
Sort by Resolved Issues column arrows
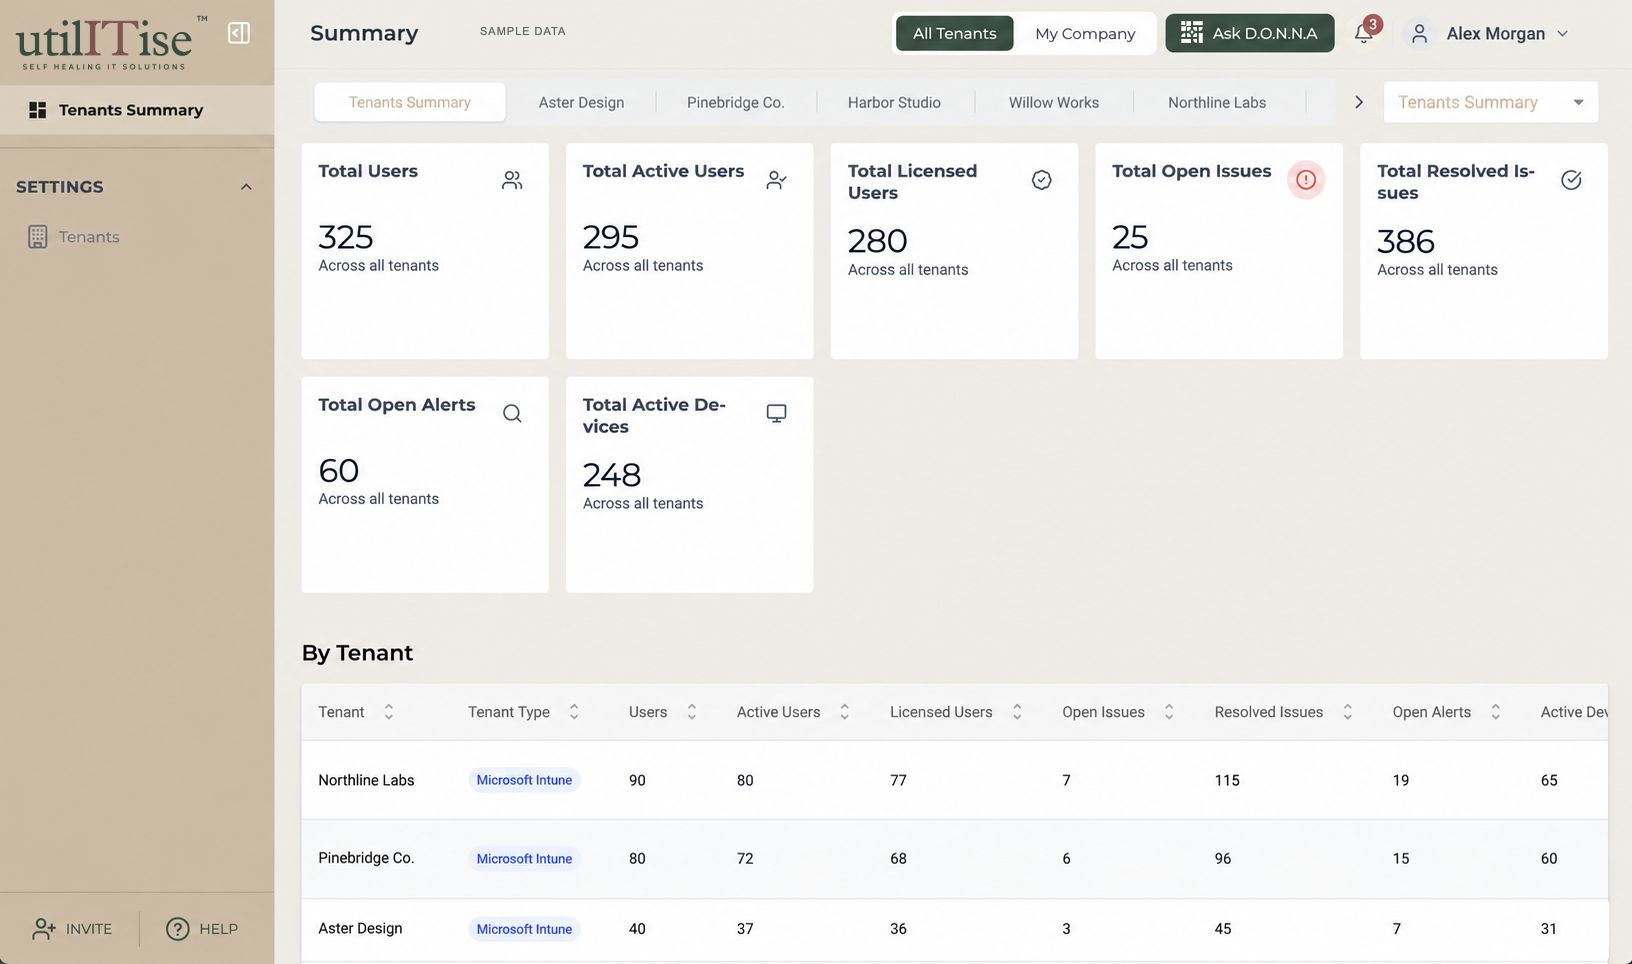[1347, 712]
